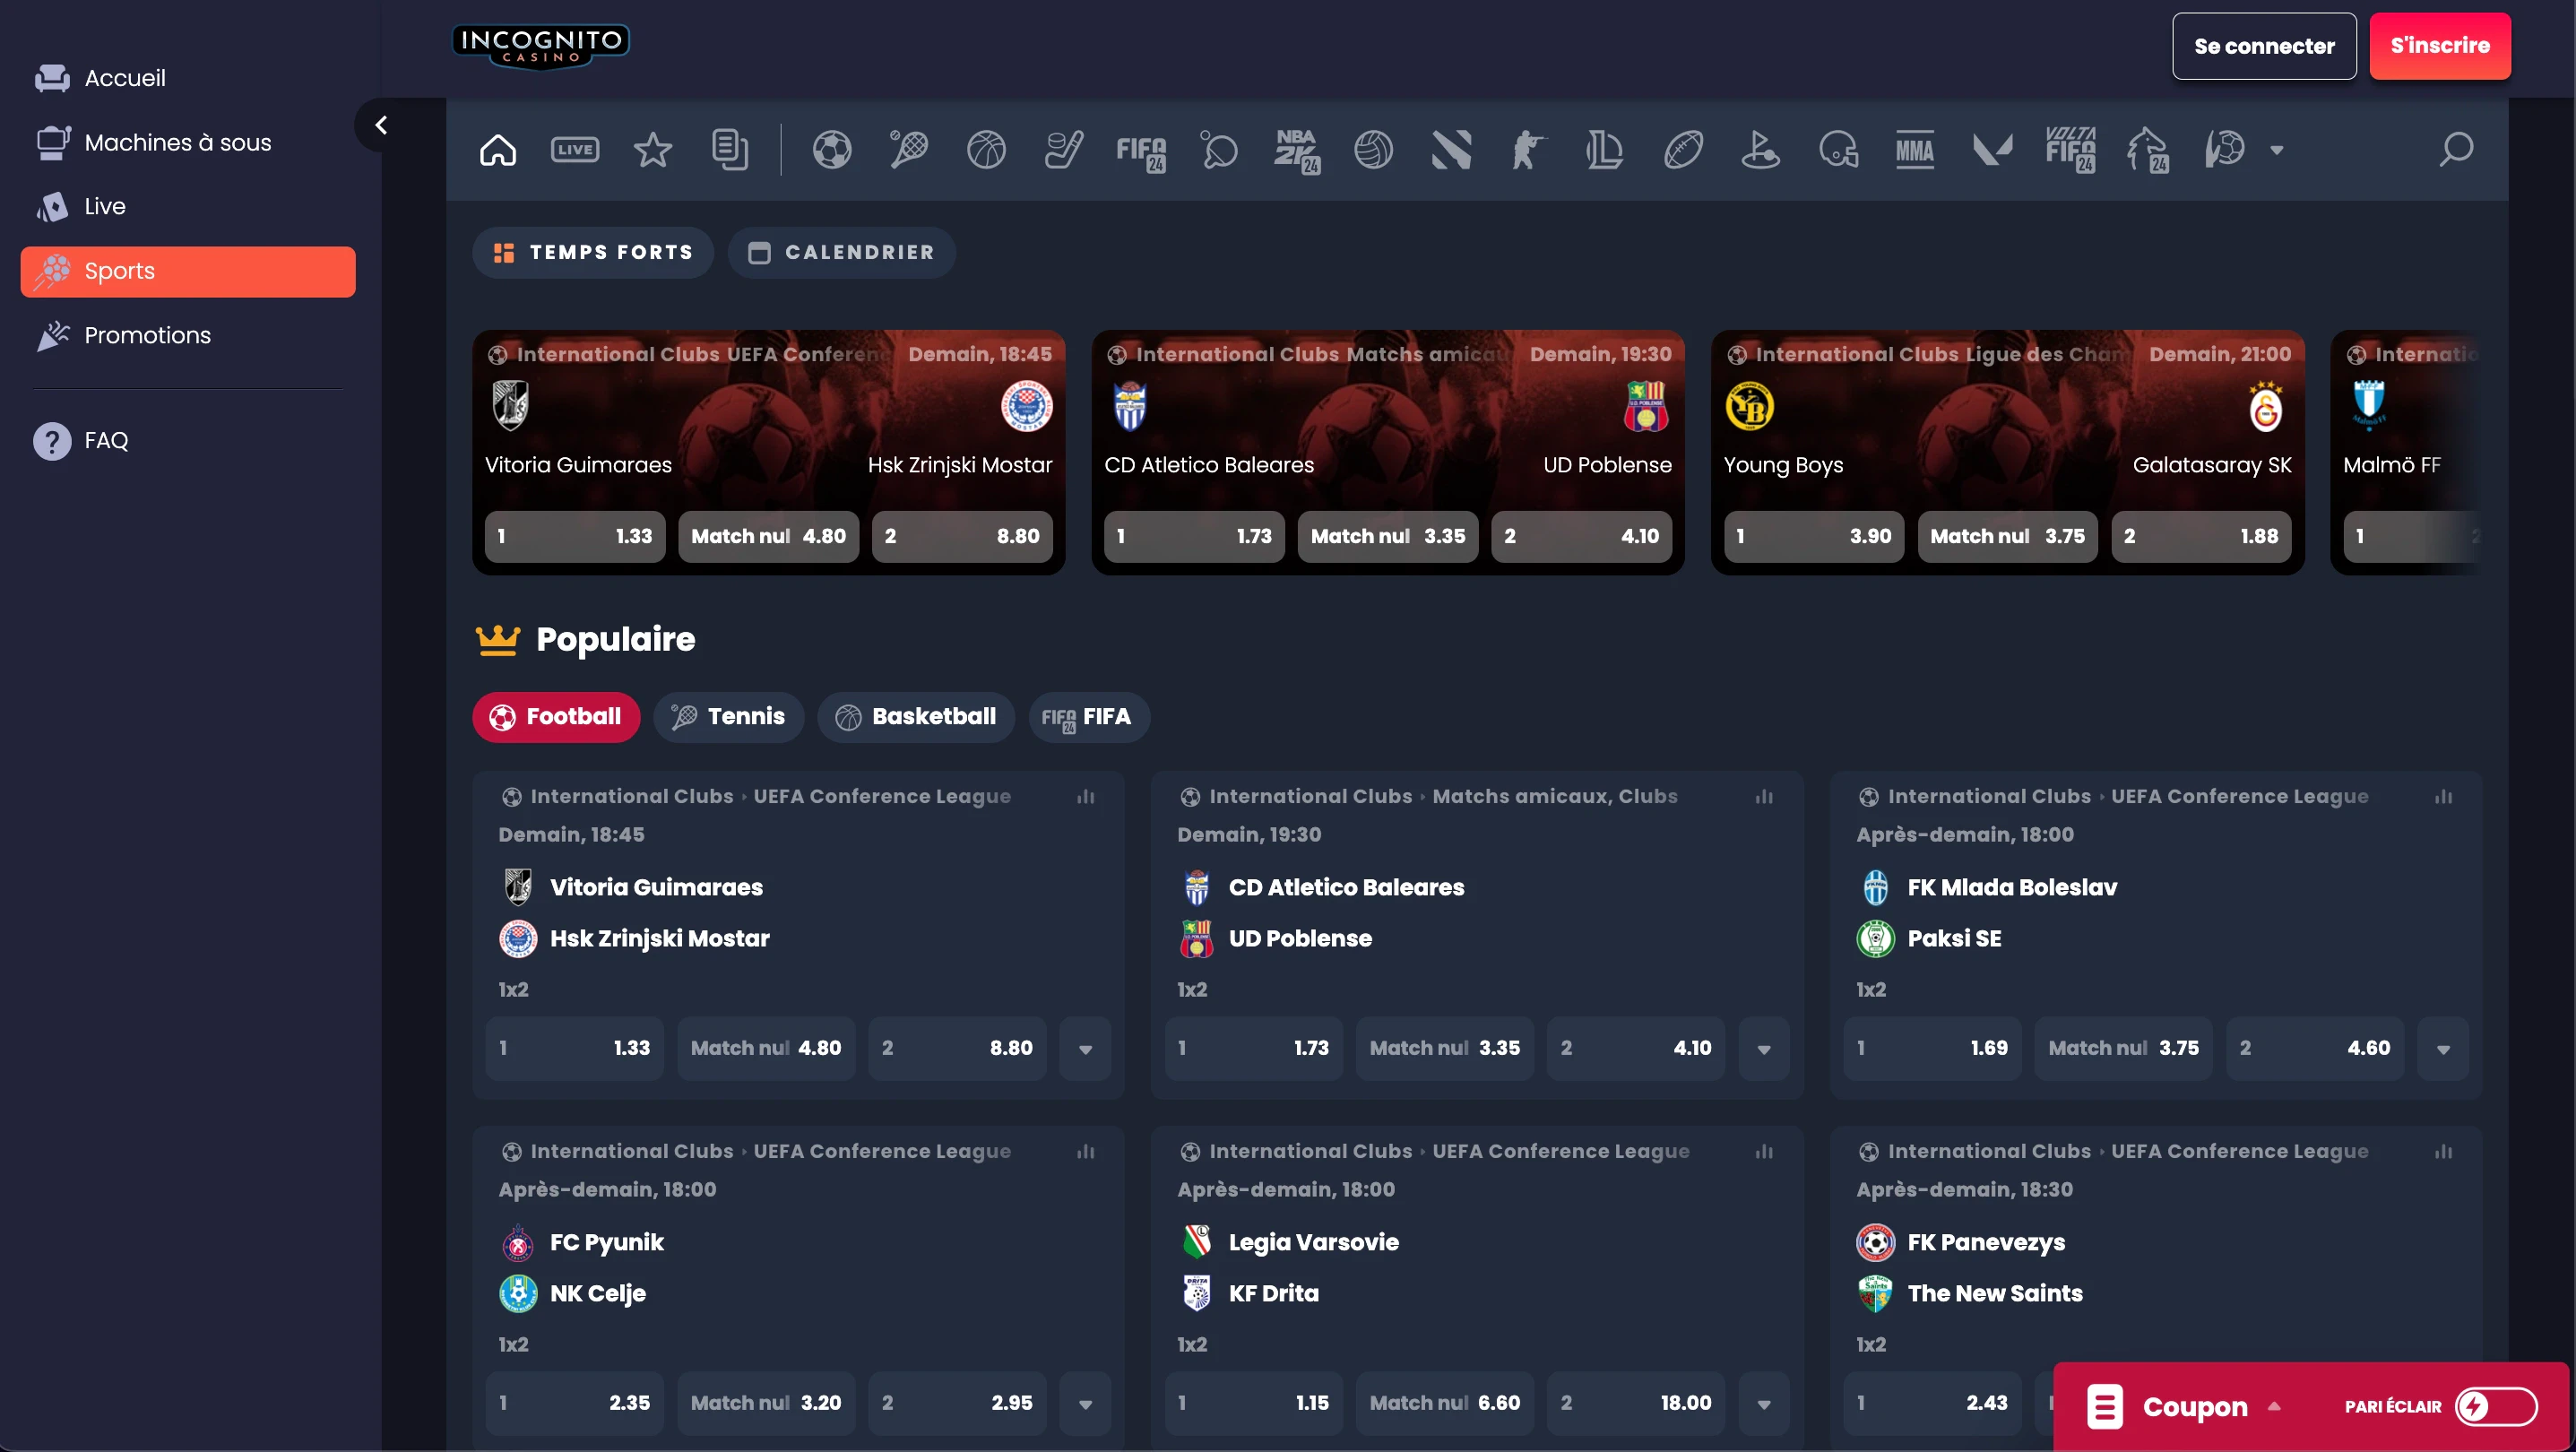This screenshot has height=1452, width=2576.
Task: Open Promotions in sidebar
Action: click(188, 336)
